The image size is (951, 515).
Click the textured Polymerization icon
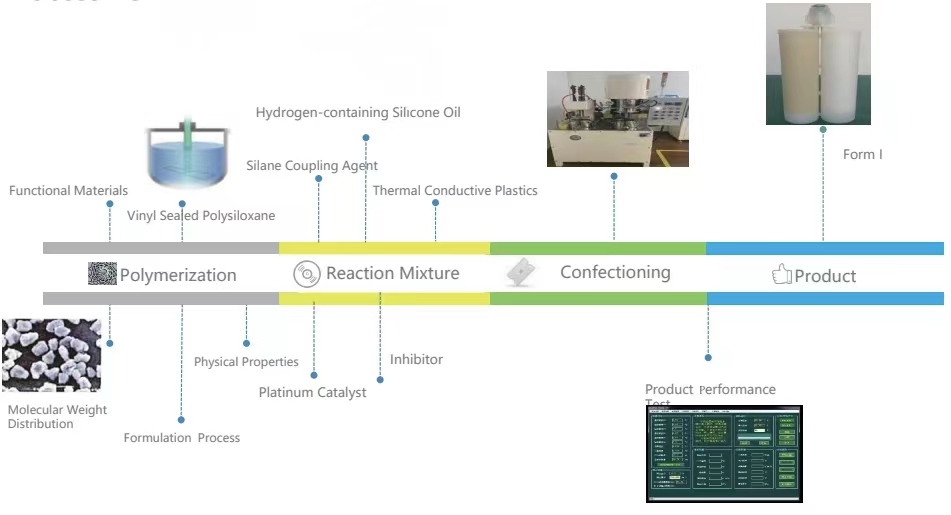pos(102,274)
